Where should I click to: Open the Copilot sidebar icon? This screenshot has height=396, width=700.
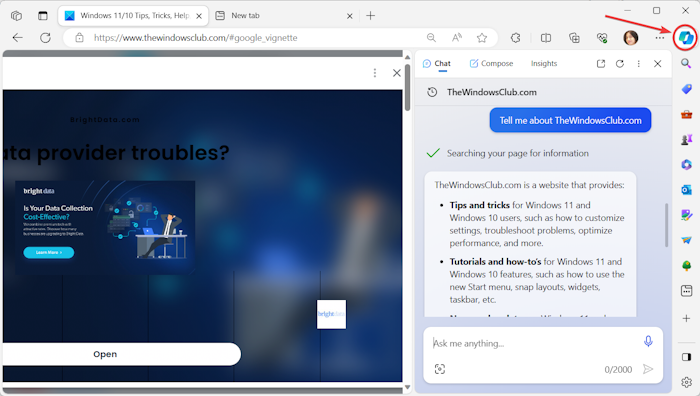pos(685,38)
